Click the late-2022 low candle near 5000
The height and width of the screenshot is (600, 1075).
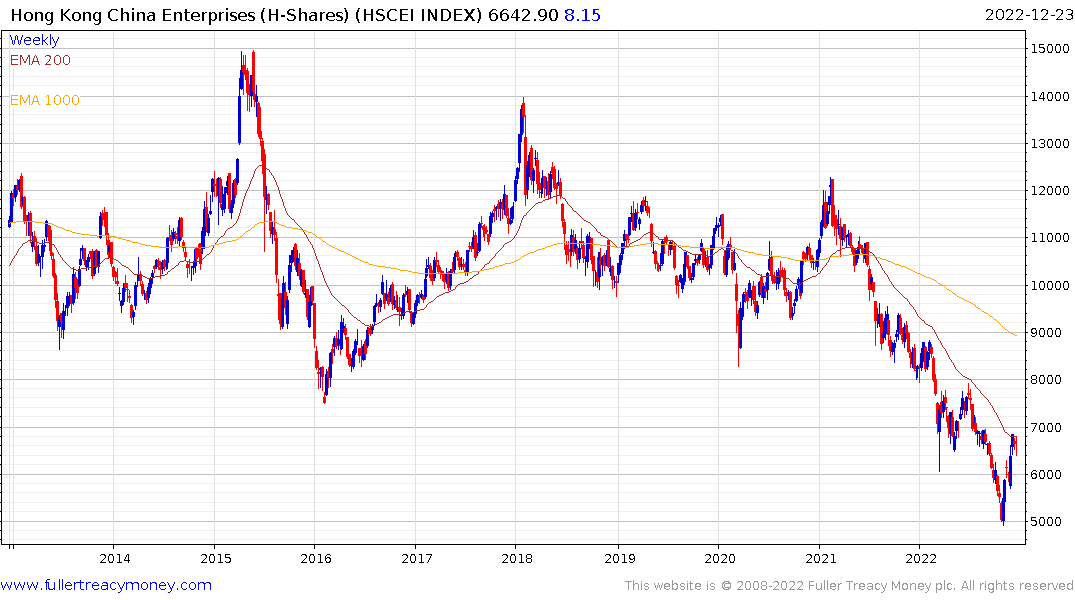point(1003,511)
